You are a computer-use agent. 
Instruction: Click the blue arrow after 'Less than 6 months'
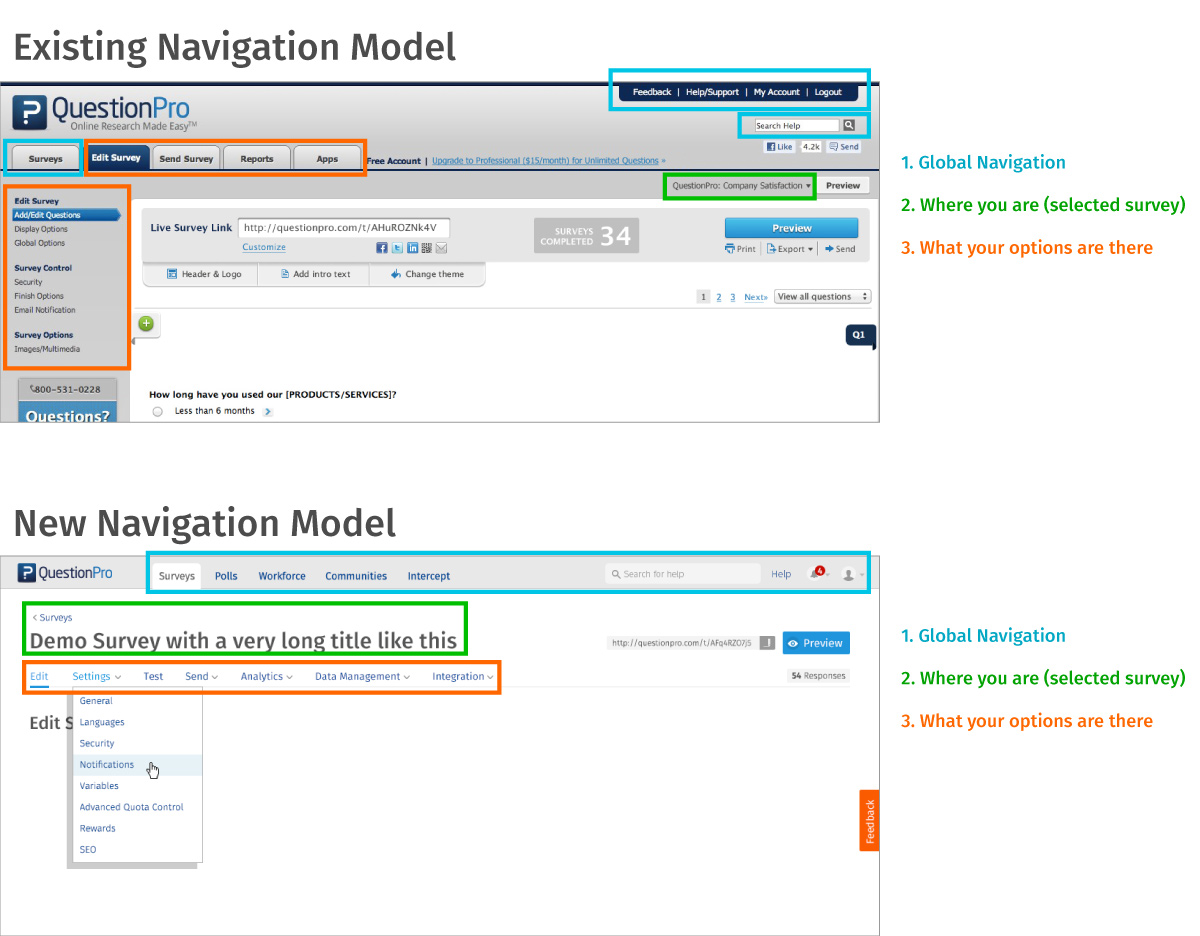(268, 411)
